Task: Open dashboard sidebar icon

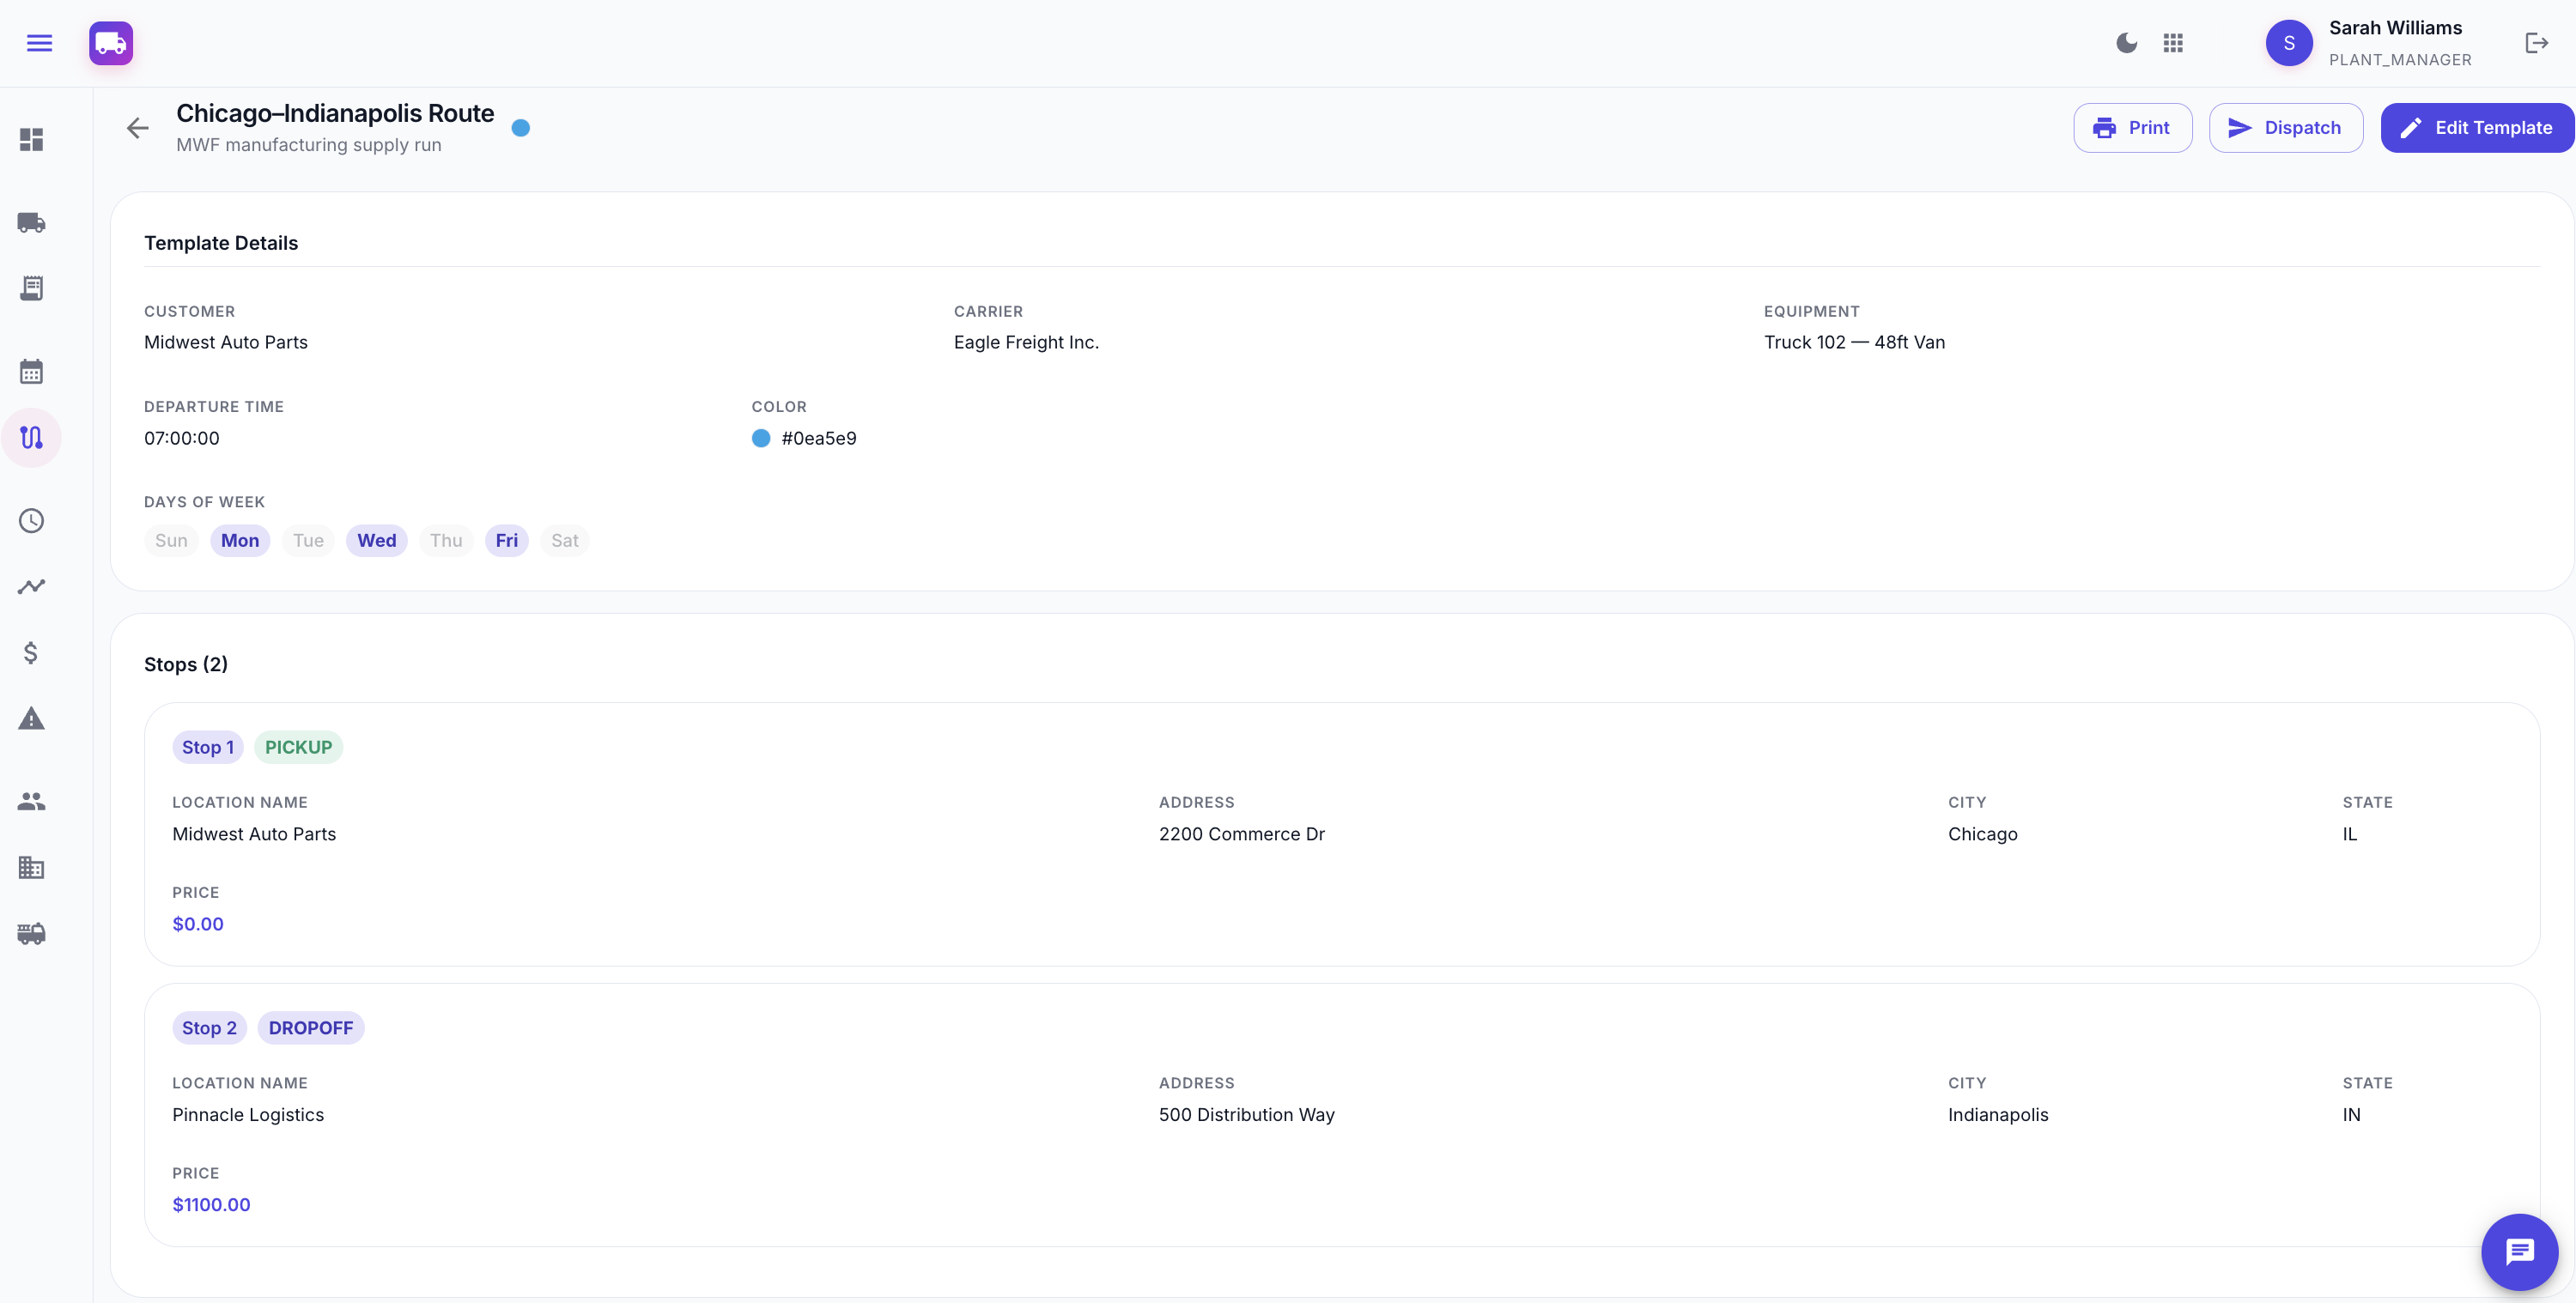Action: [x=31, y=139]
